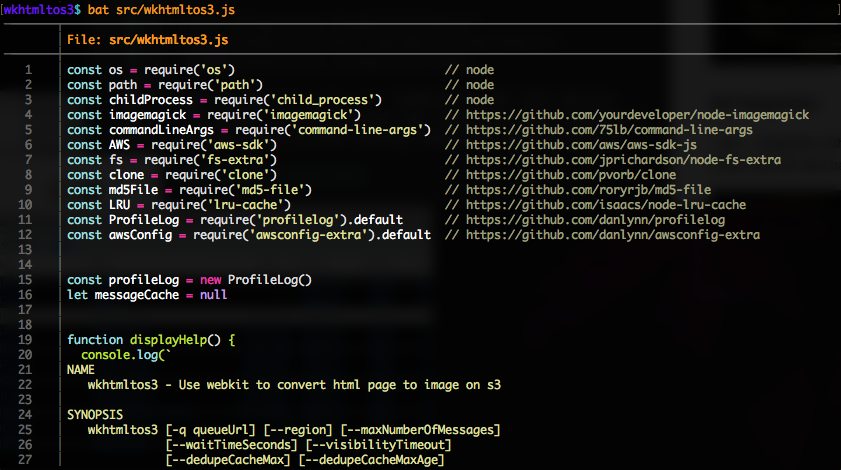Click the aws/aws-sdk-js GitHub URL
The height and width of the screenshot is (470, 841).
click(x=581, y=145)
